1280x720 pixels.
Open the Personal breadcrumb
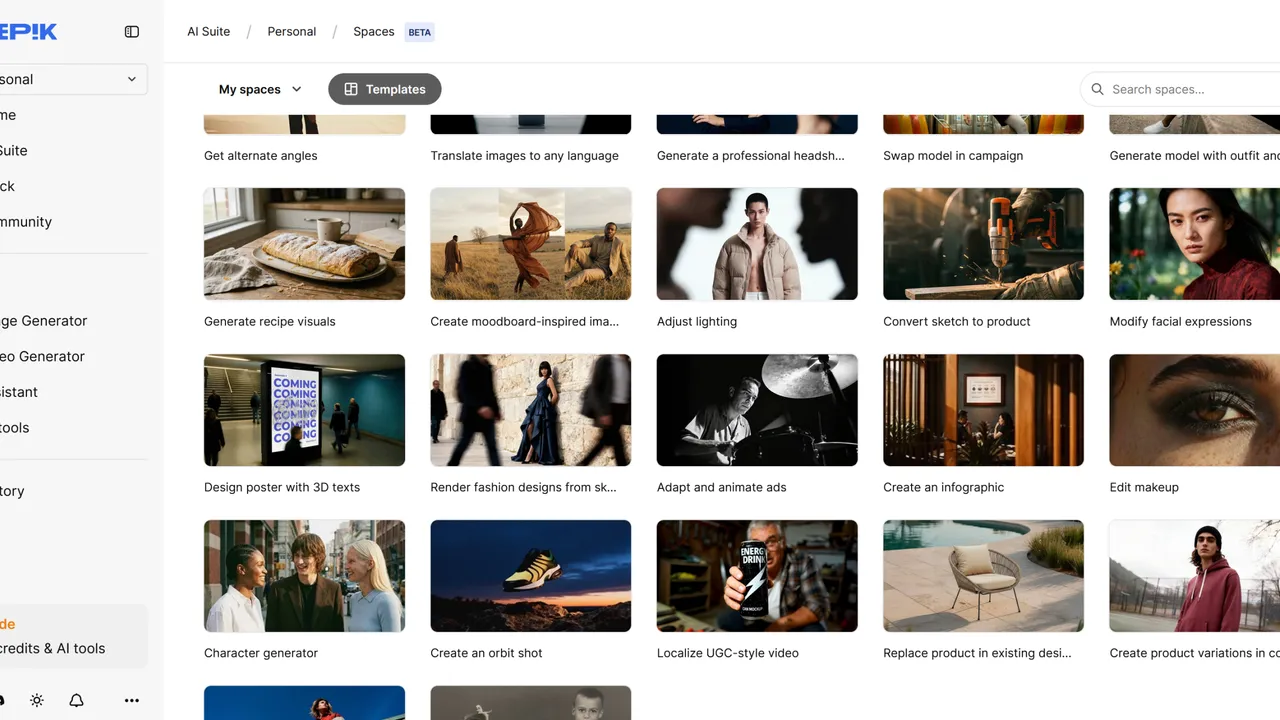(x=292, y=32)
